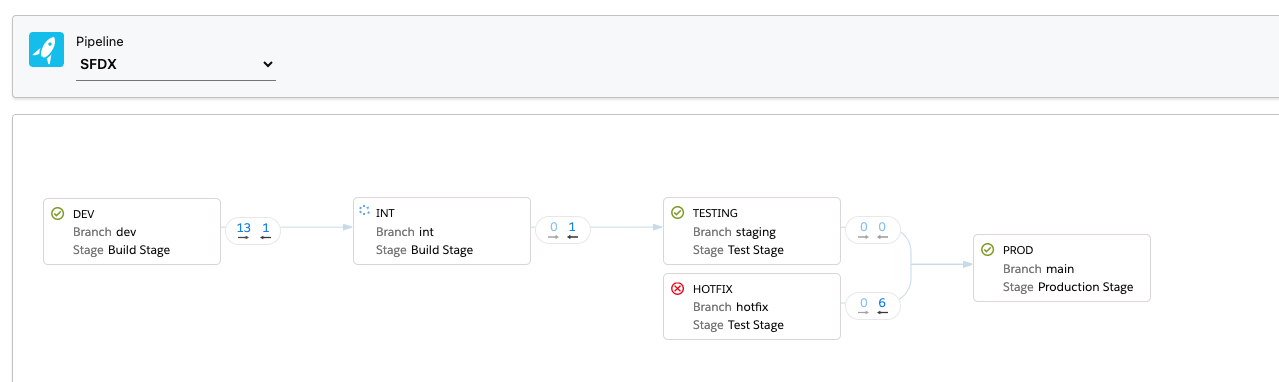Click the 'Branch staging' text
The width and height of the screenshot is (1279, 382).
[x=734, y=232]
